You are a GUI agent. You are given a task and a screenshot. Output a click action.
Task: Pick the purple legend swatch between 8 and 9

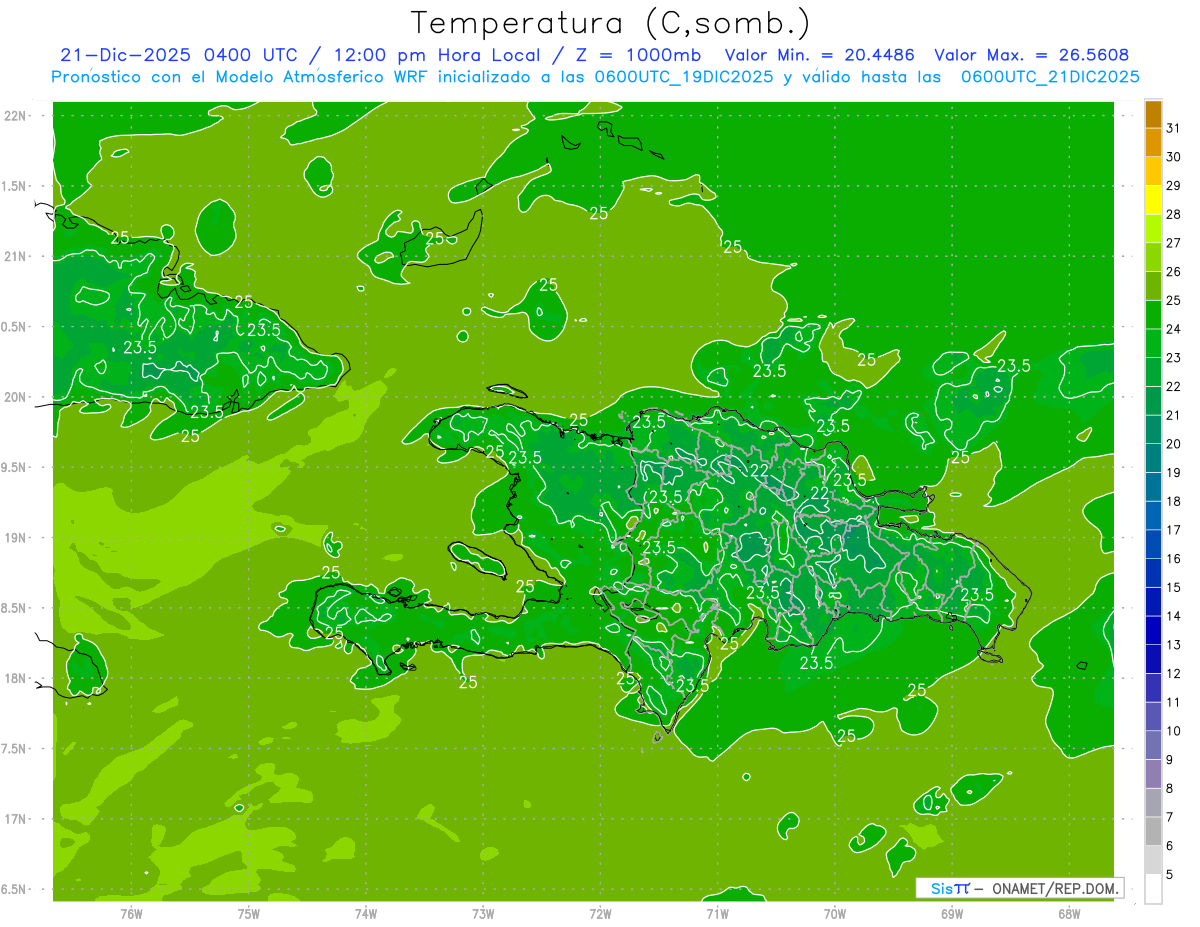pyautogui.click(x=1153, y=775)
